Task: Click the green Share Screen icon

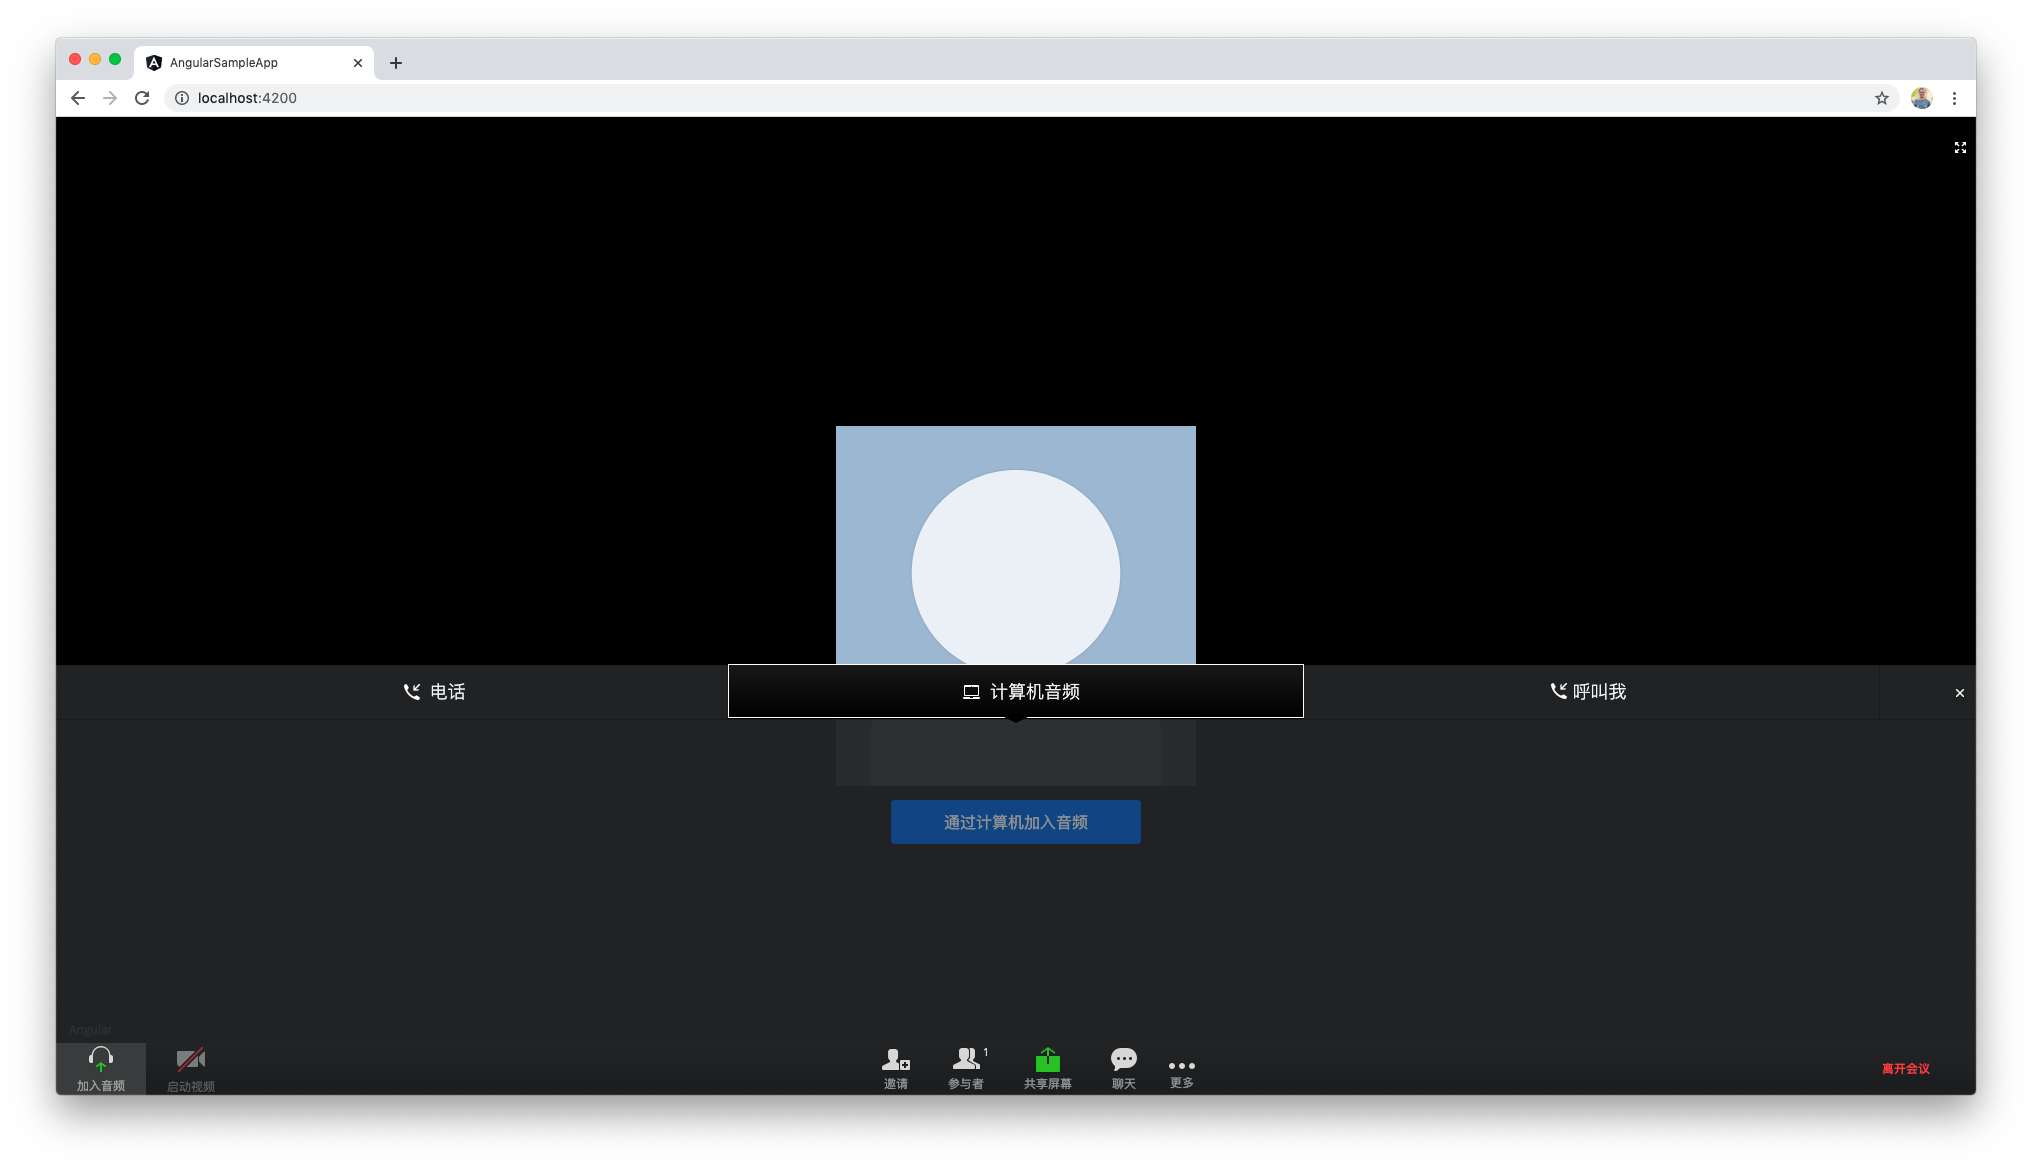Action: click(1047, 1059)
